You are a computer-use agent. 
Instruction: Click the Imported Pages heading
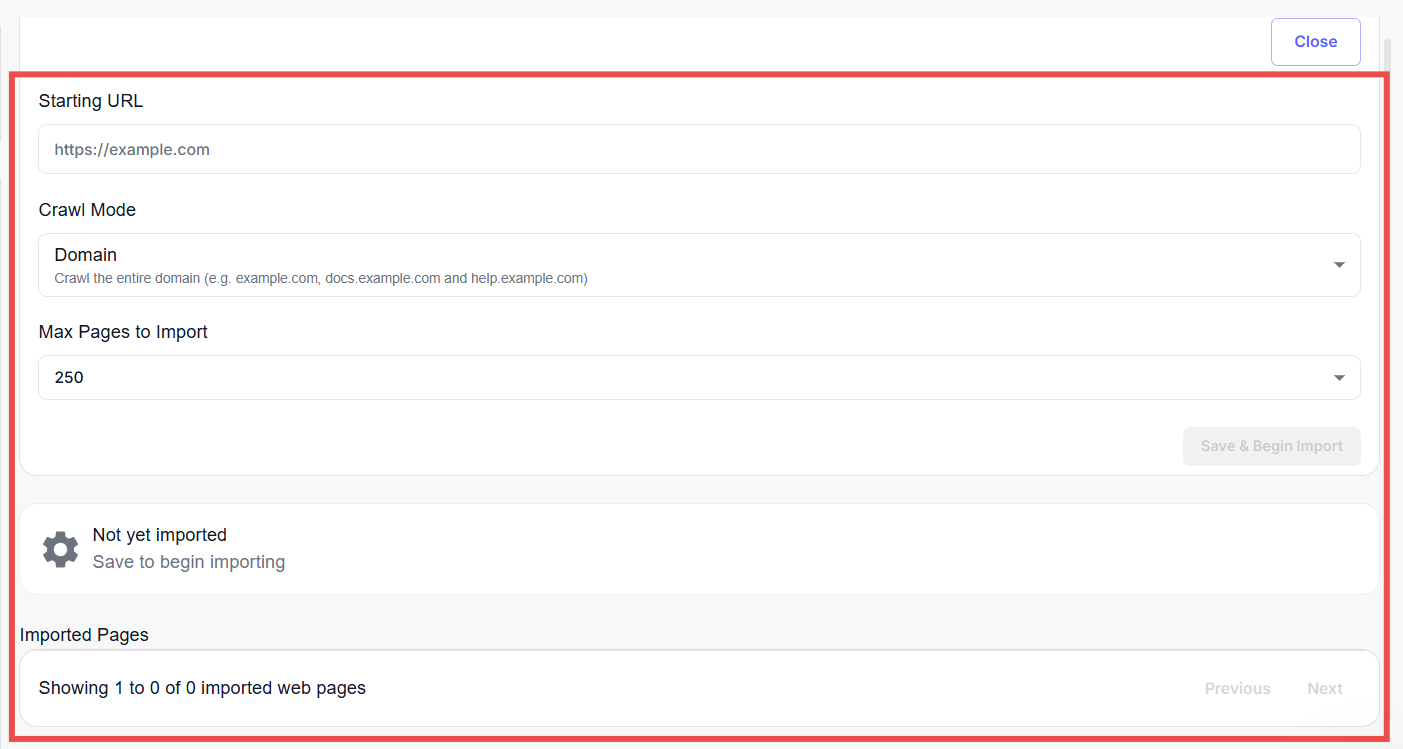(x=84, y=635)
